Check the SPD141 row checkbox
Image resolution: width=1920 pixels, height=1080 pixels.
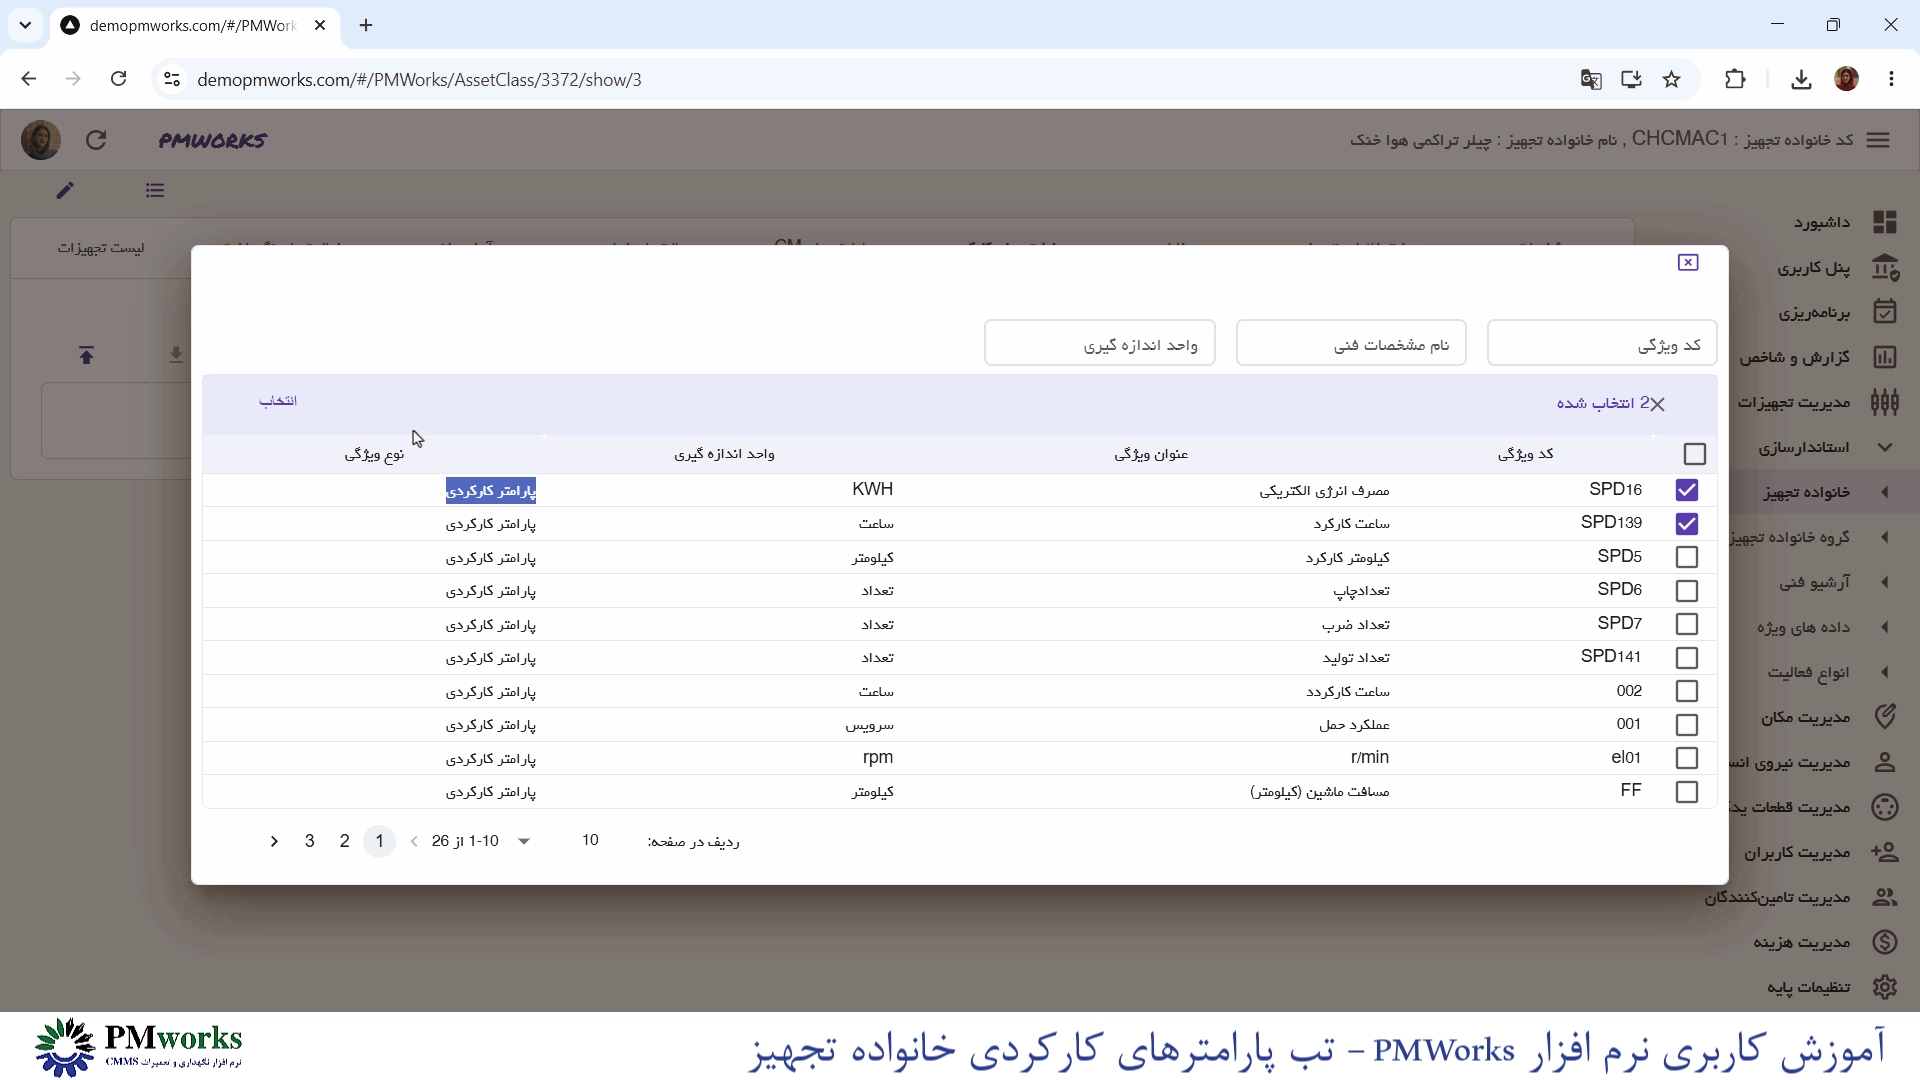tap(1687, 658)
